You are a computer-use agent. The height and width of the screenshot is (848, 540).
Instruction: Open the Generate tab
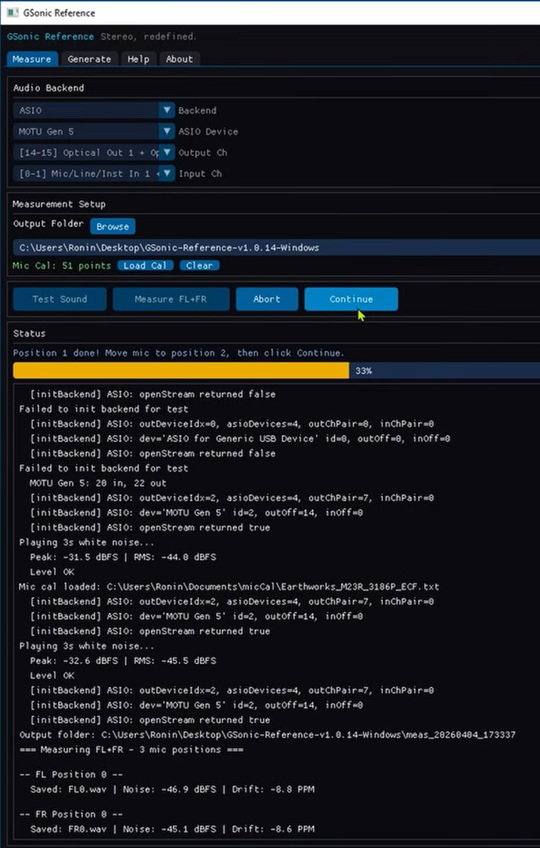click(89, 59)
